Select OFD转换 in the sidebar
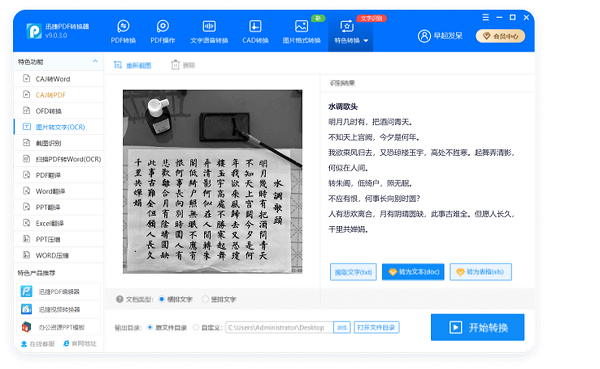This screenshot has width=600, height=369. click(x=59, y=111)
